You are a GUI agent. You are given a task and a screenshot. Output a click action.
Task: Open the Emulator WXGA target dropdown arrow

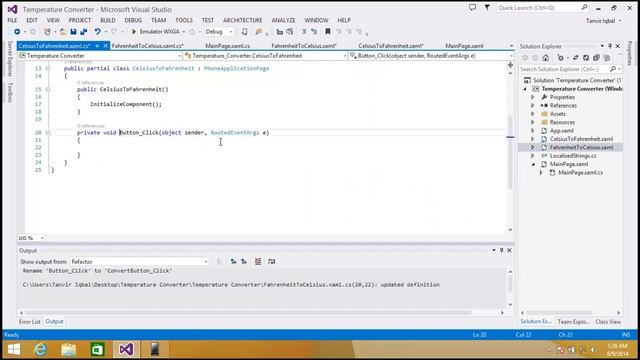point(184,32)
